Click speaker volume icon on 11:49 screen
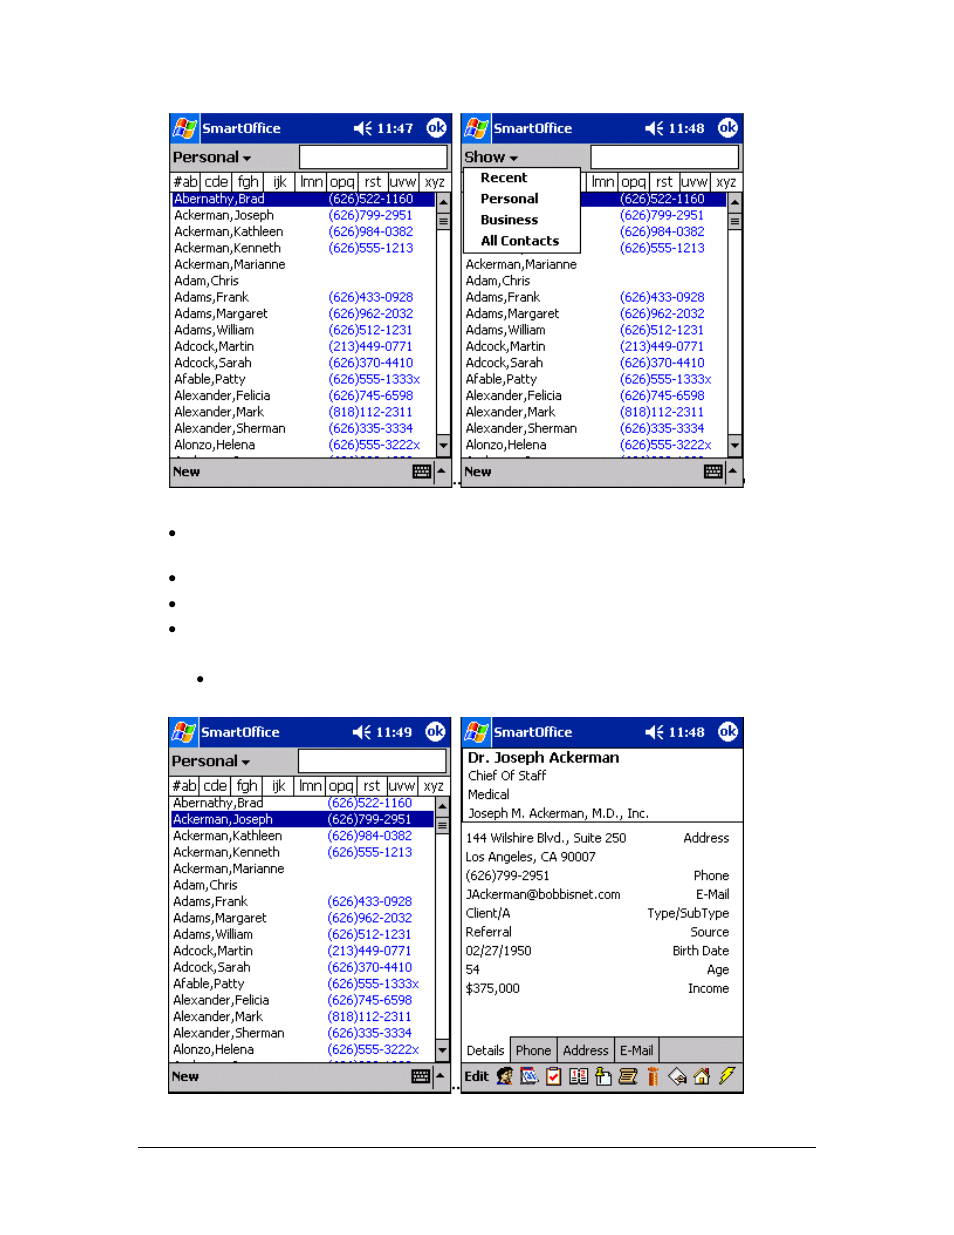The width and height of the screenshot is (954, 1235). click(x=362, y=732)
